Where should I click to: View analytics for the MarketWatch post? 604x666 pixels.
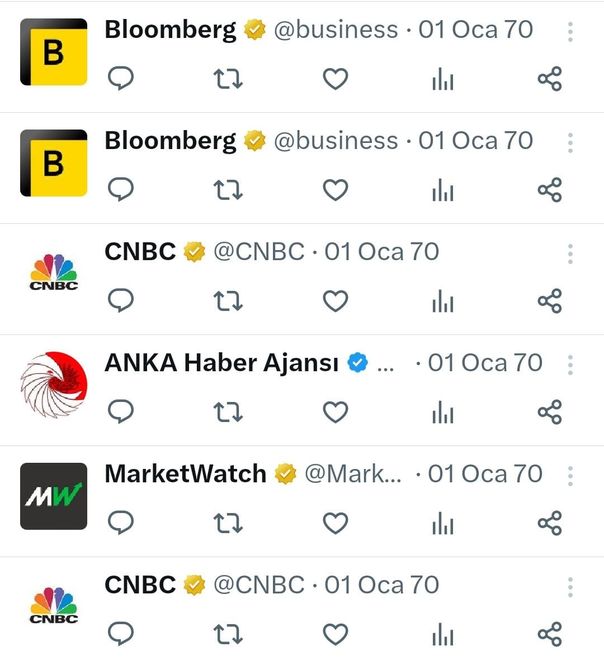442,522
